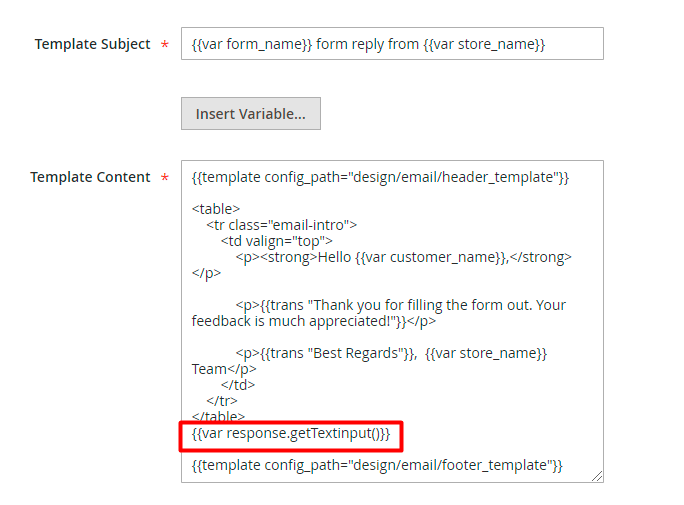Click the opening <table> tag line
This screenshot has height=505, width=684.
pos(216,209)
